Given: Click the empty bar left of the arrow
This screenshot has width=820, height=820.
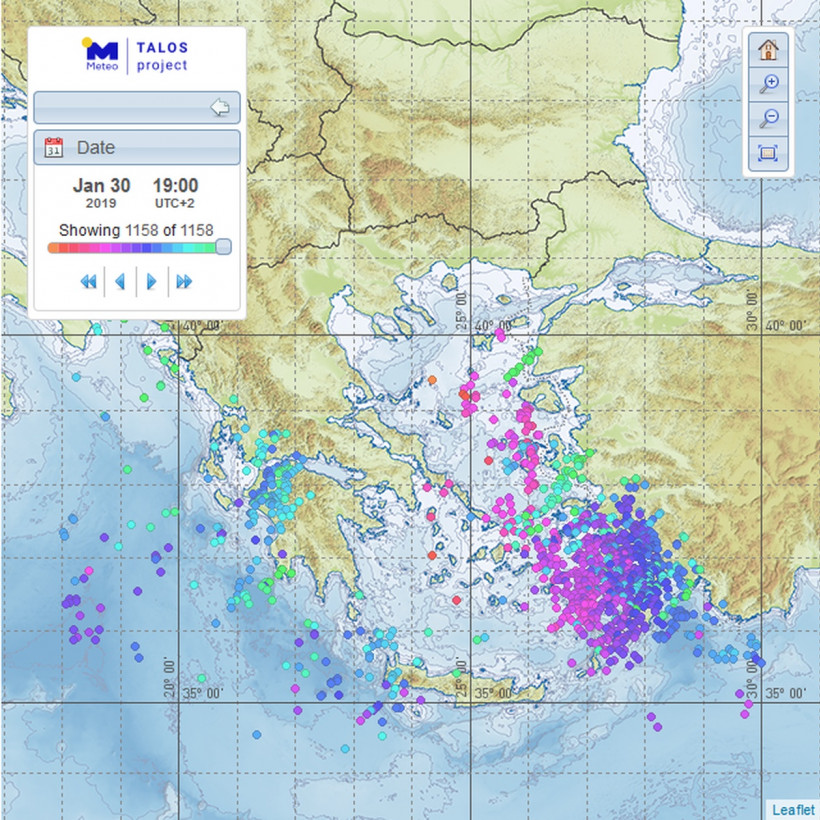Looking at the screenshot, I should pos(120,107).
